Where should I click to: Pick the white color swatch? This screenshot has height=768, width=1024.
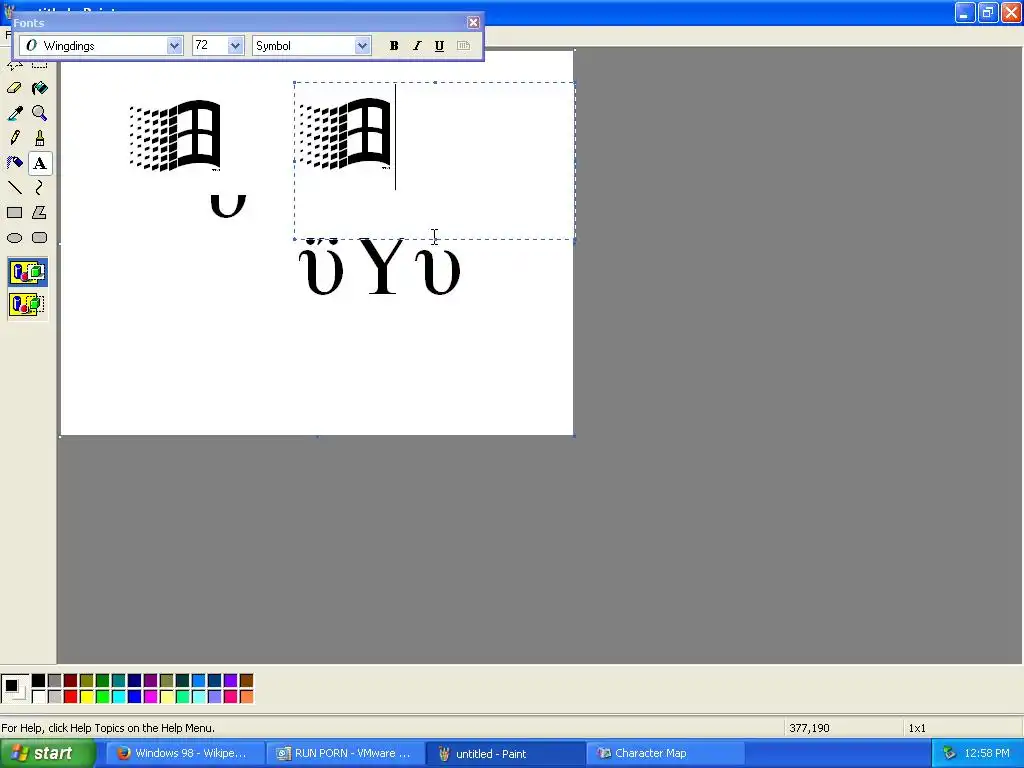pyautogui.click(x=39, y=697)
